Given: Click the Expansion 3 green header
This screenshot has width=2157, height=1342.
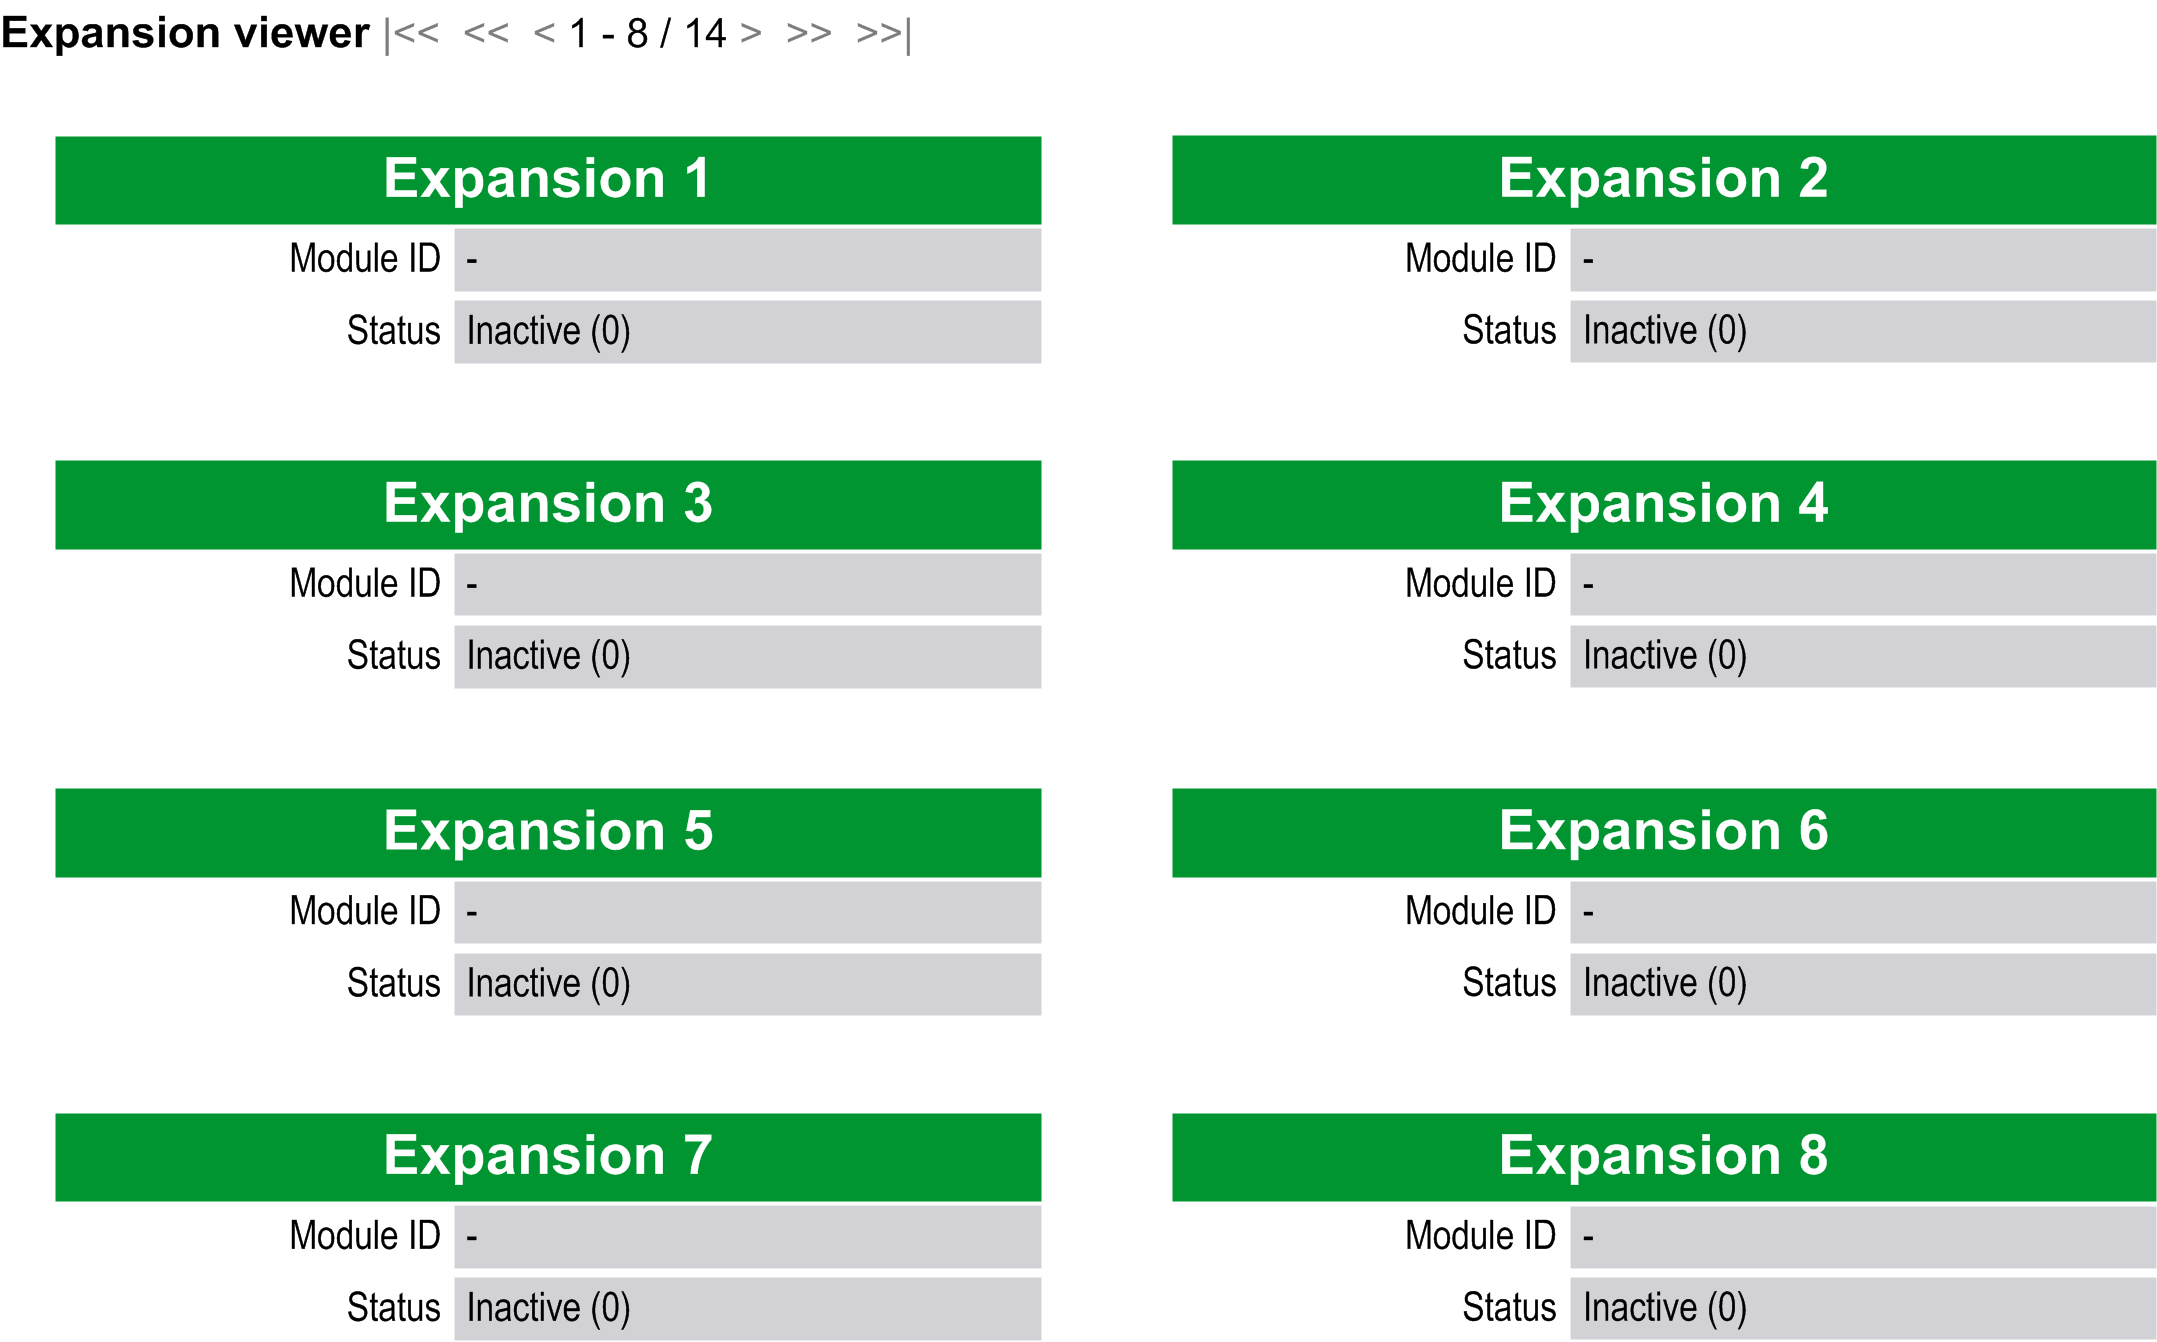Looking at the screenshot, I should (548, 504).
